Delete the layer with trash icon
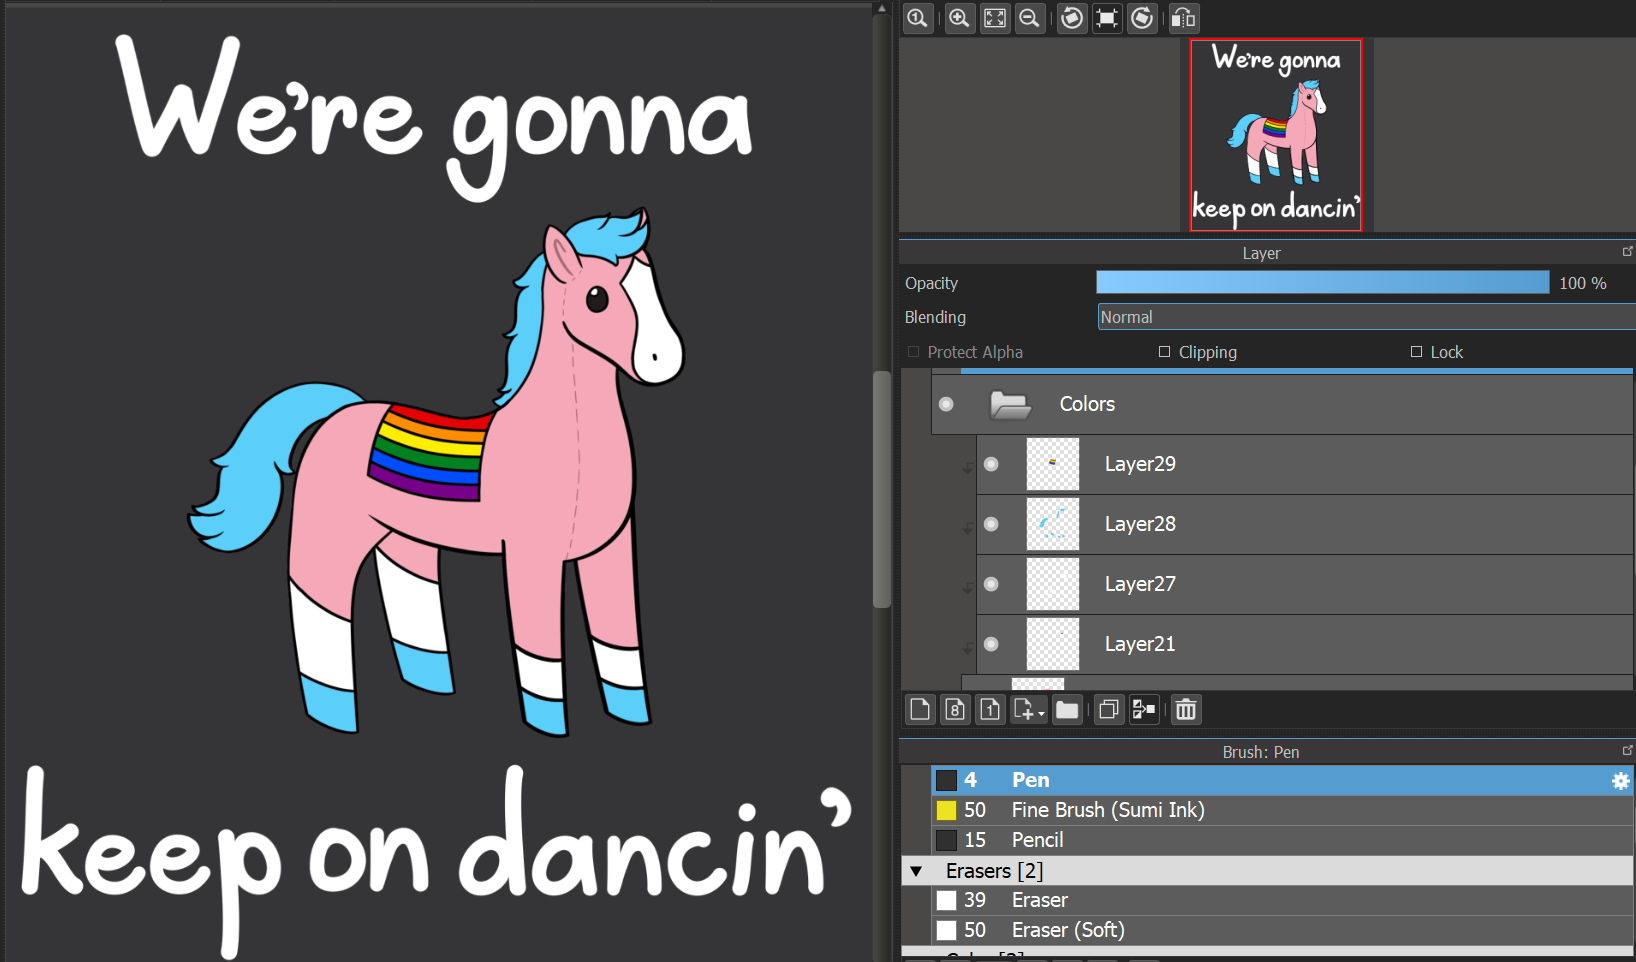1636x962 pixels. (x=1186, y=710)
